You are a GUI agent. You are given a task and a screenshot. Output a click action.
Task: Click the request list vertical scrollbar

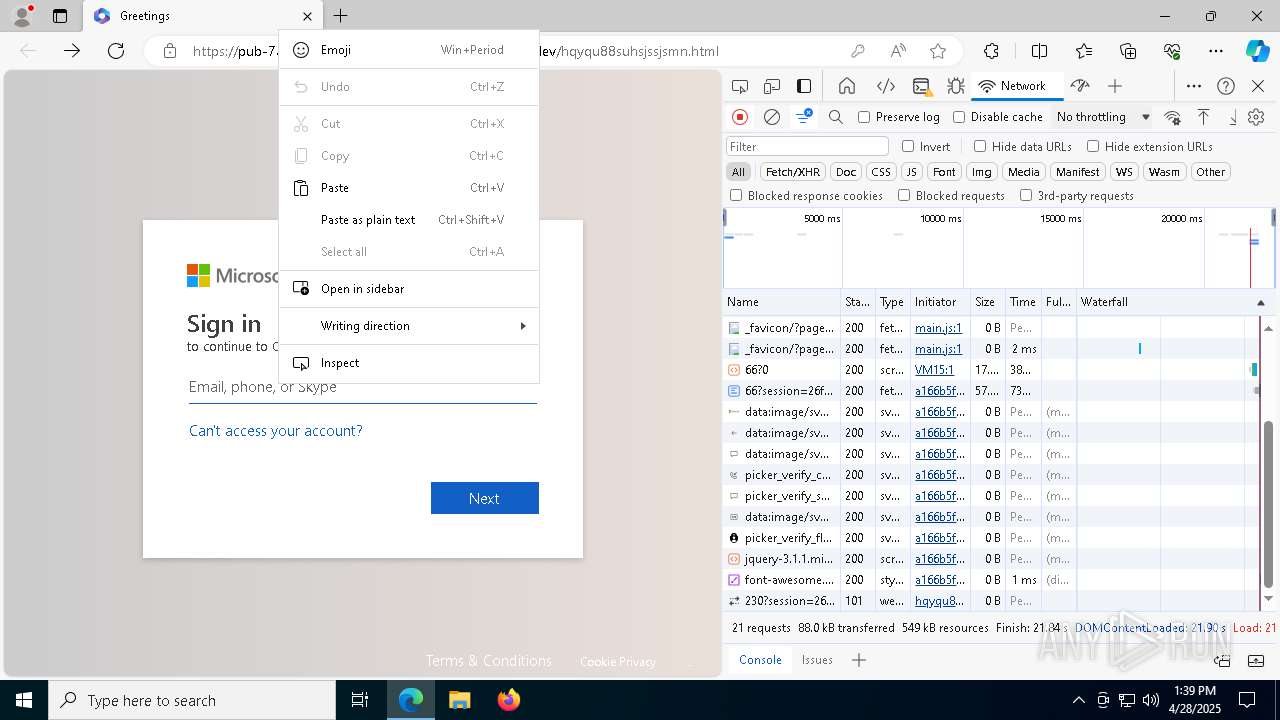[1269, 504]
